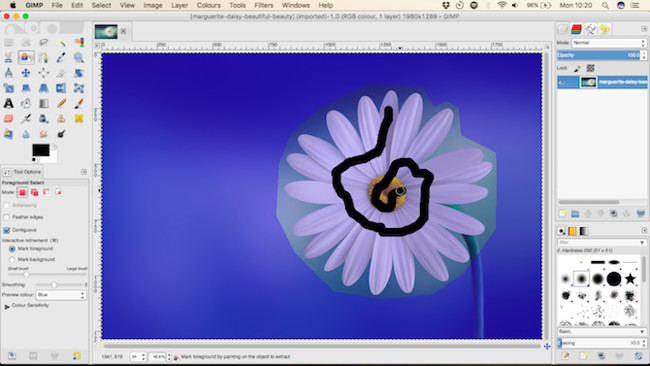Screen dimensions: 650x366
Task: Select the Zoom magnifier tool
Action: (79, 58)
